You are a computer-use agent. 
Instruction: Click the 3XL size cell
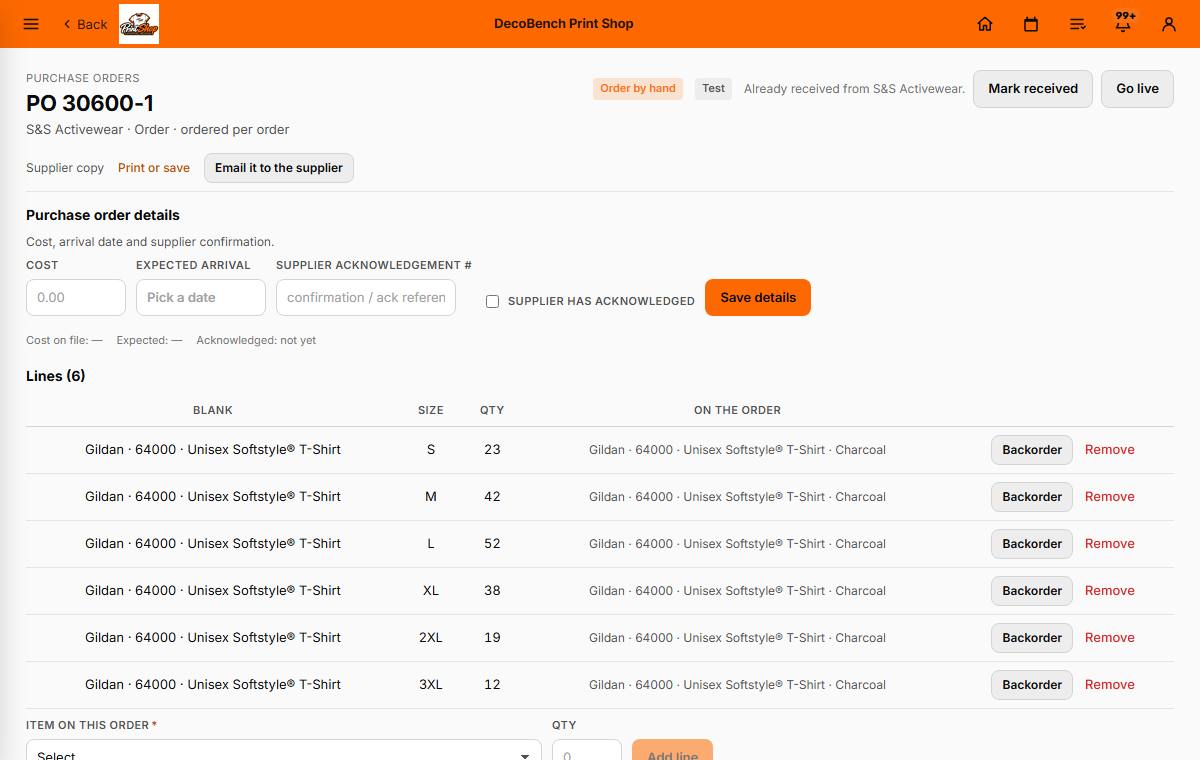[x=431, y=685]
